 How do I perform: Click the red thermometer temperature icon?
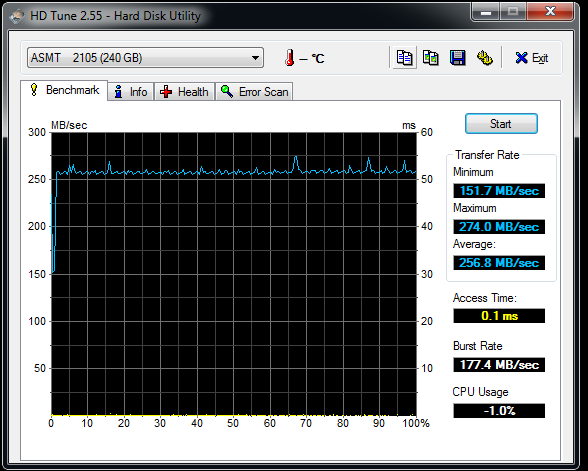[289, 58]
